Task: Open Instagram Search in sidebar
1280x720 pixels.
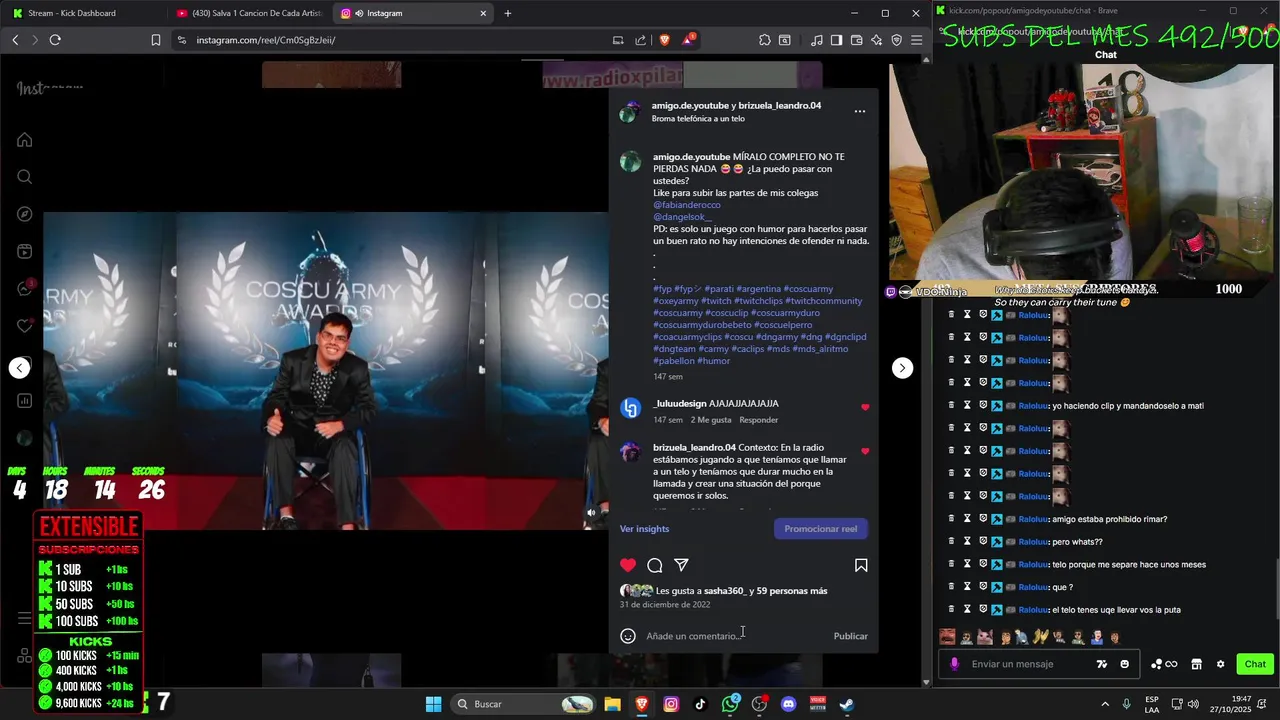Action: pyautogui.click(x=24, y=177)
